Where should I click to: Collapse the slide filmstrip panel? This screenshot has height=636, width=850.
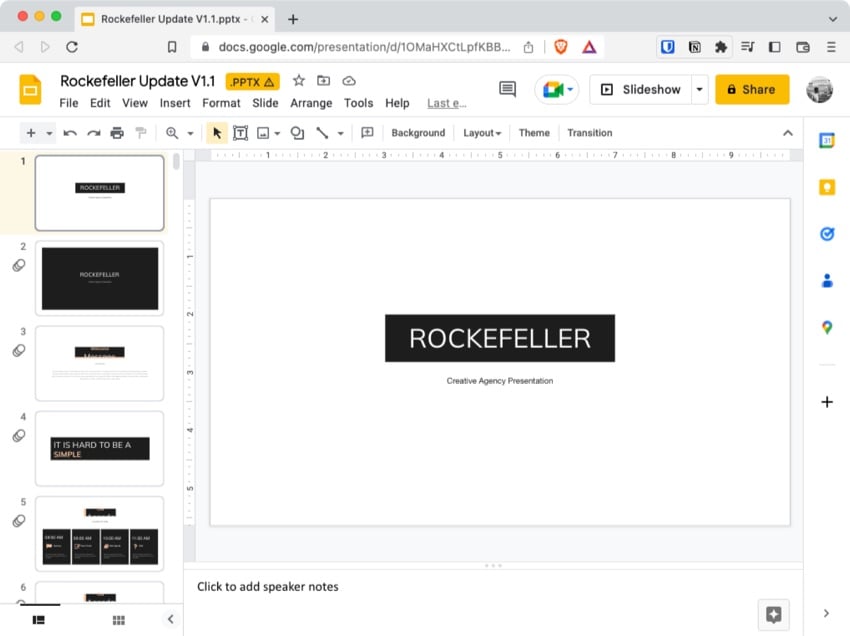coord(170,620)
